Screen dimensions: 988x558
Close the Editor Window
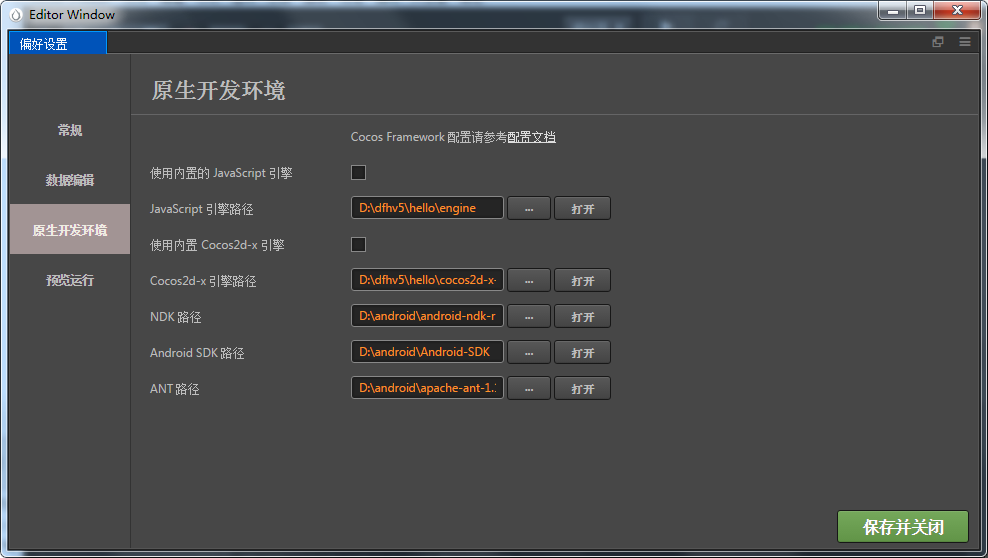point(957,11)
